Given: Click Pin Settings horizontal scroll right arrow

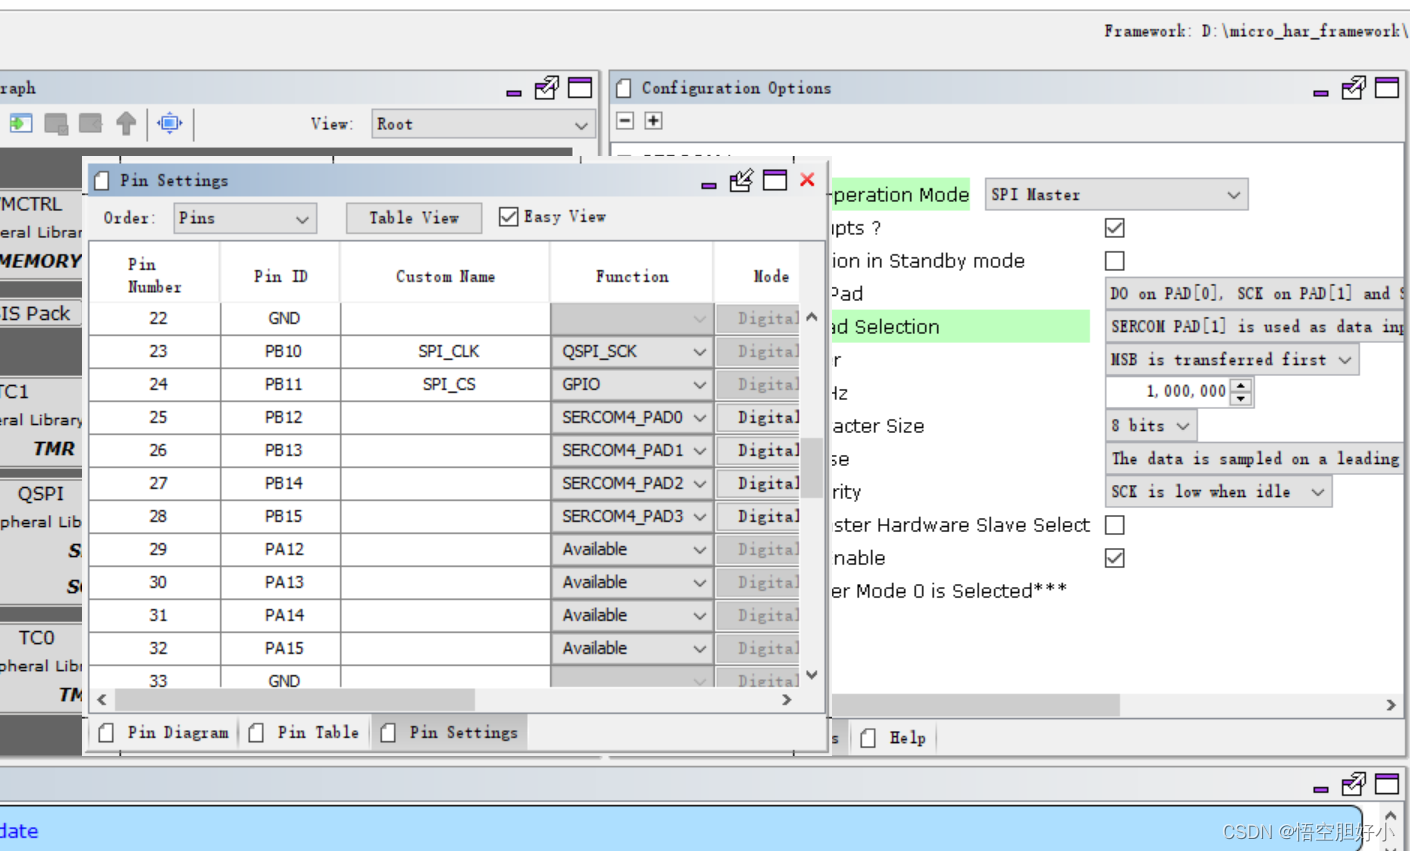Looking at the screenshot, I should 787,700.
